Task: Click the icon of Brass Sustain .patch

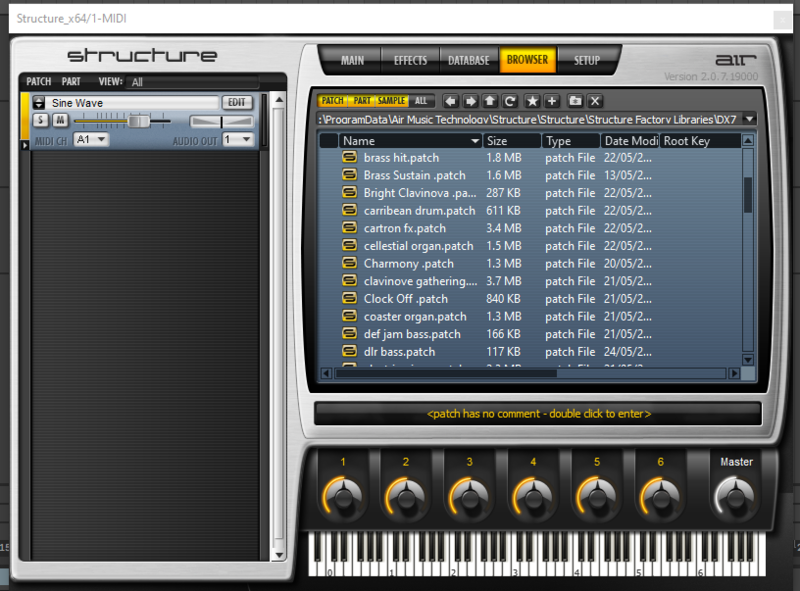Action: (349, 175)
